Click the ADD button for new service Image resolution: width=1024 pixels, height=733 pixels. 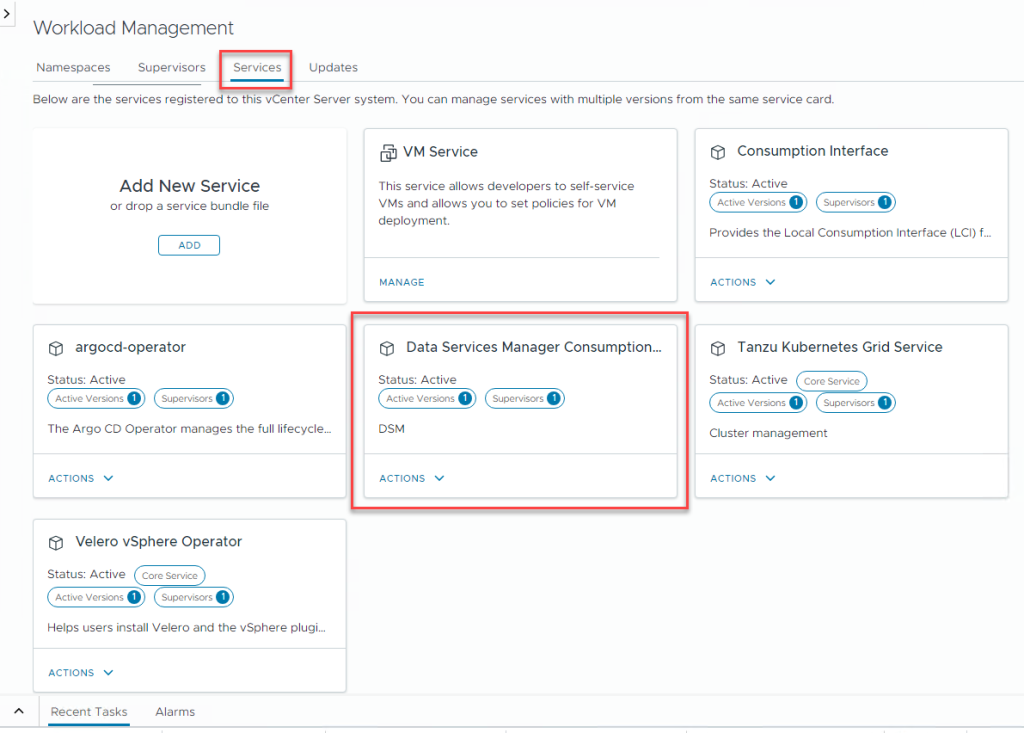[x=189, y=245]
